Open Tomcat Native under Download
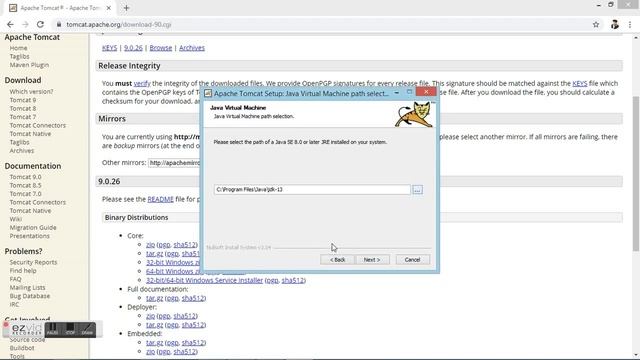The image size is (640, 360). click(x=30, y=134)
